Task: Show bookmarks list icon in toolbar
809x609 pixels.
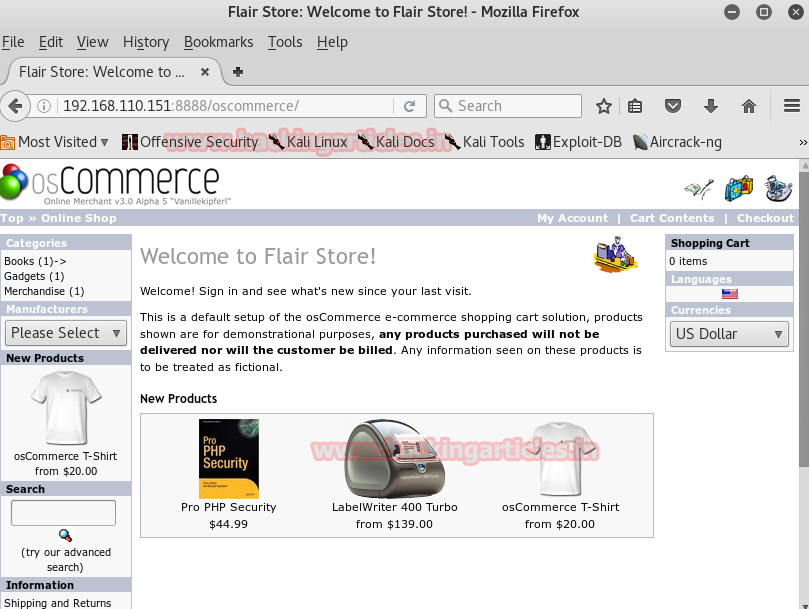Action: 635,106
